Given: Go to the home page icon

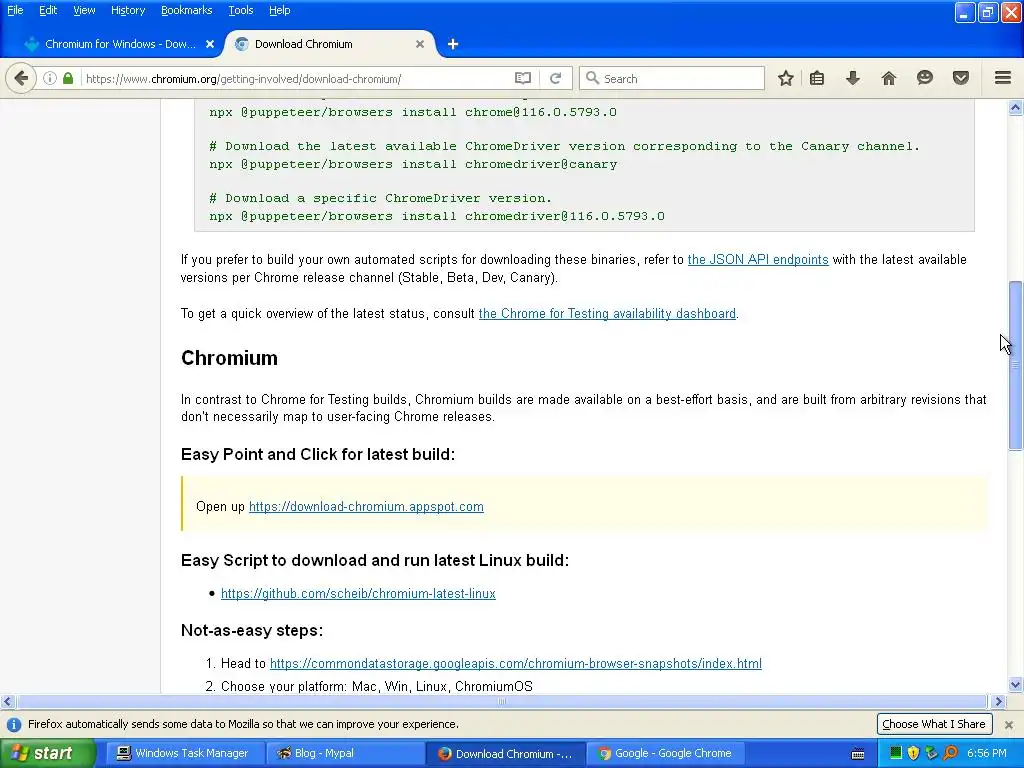Looking at the screenshot, I should 889,78.
